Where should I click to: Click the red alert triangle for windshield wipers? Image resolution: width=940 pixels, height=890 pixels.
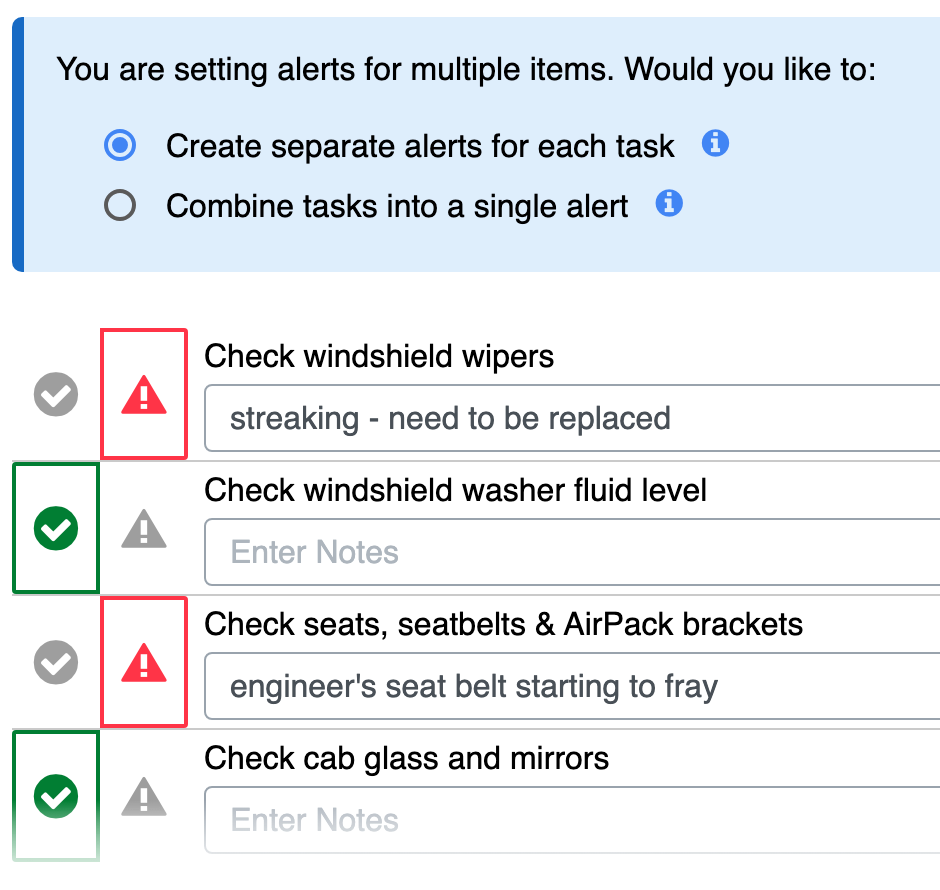[x=144, y=395]
